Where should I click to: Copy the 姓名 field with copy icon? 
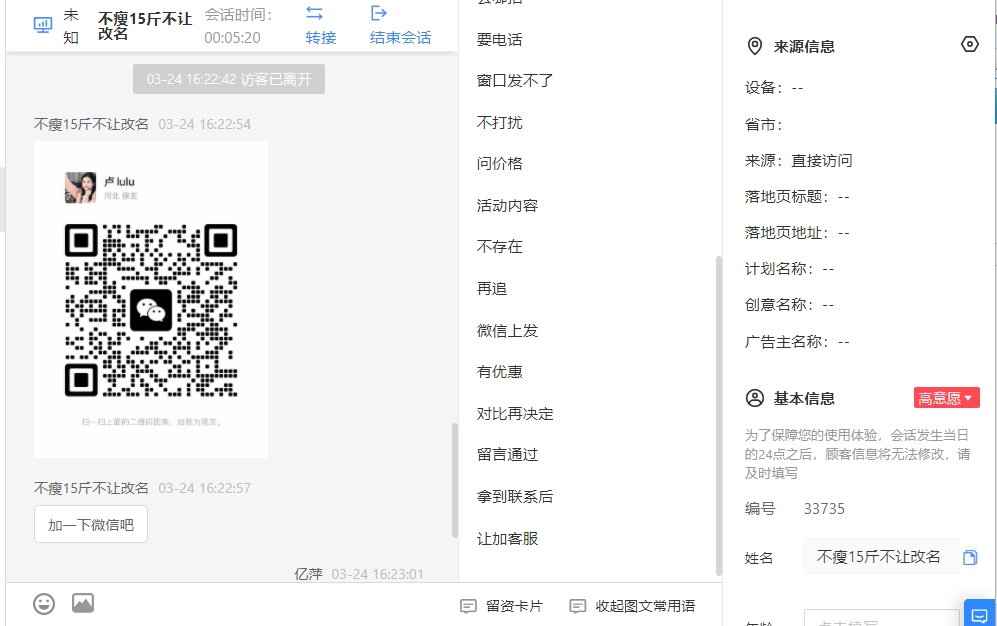[x=970, y=557]
